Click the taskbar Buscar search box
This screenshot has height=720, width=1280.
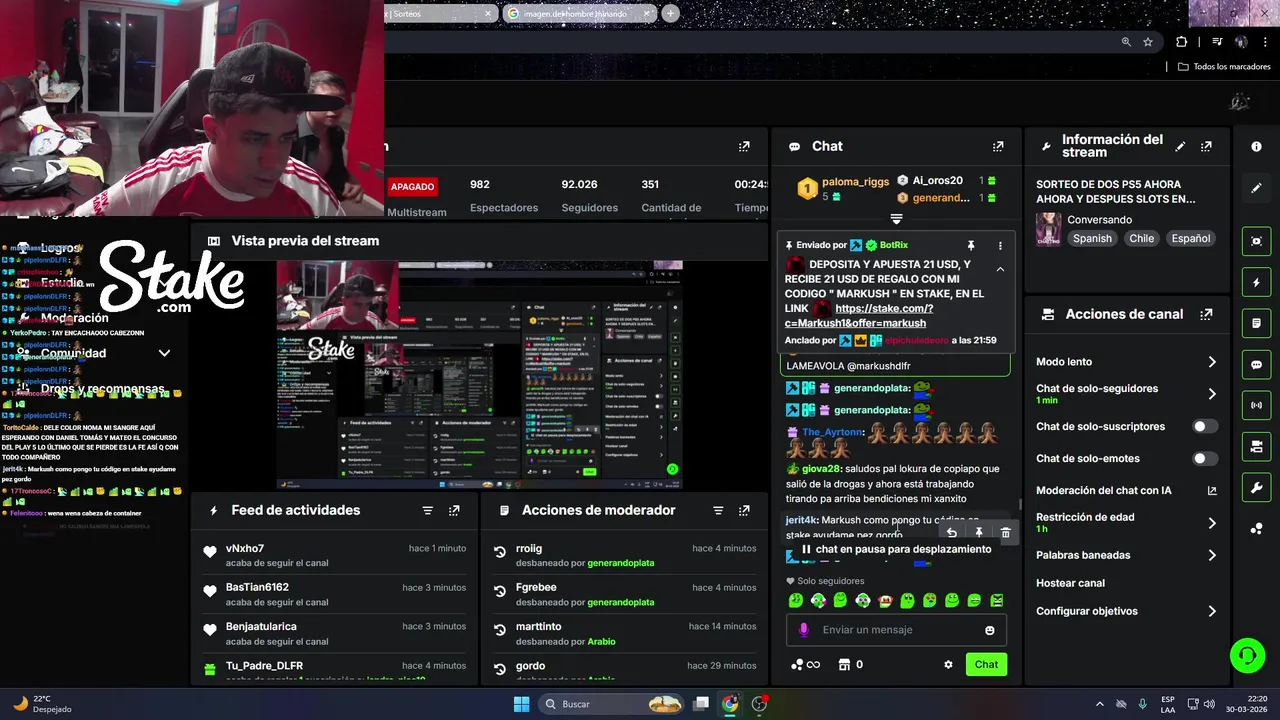point(612,704)
